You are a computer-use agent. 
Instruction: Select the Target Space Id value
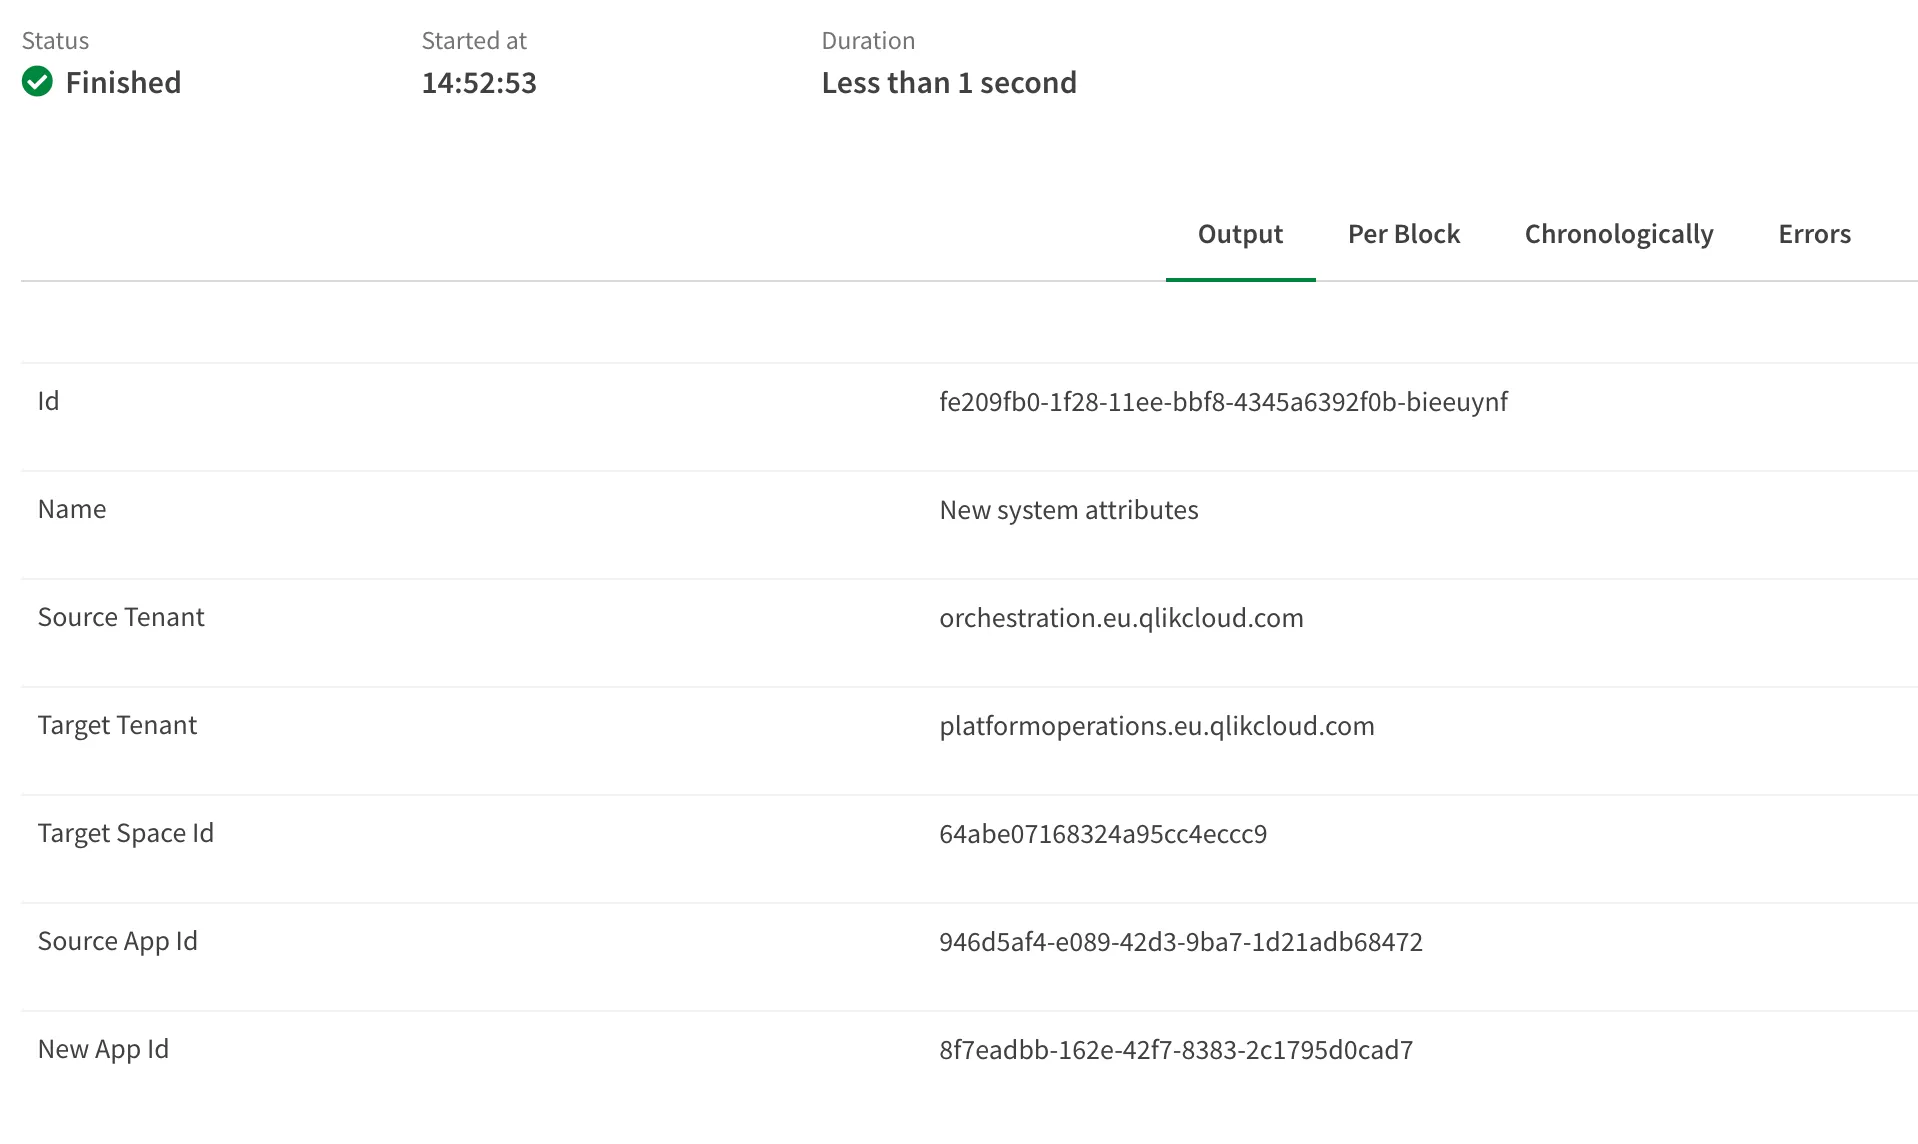(1103, 834)
